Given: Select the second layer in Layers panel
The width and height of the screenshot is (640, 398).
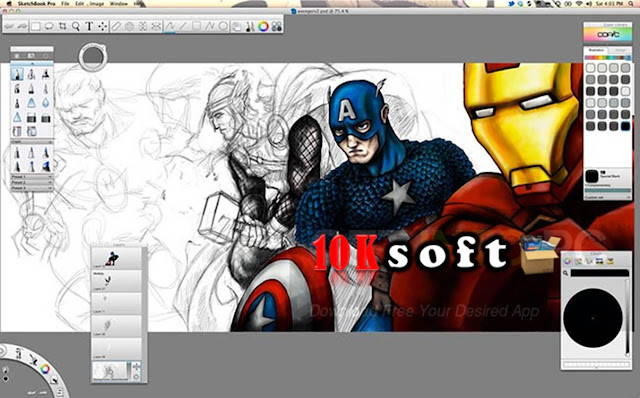Looking at the screenshot, I should (116, 280).
